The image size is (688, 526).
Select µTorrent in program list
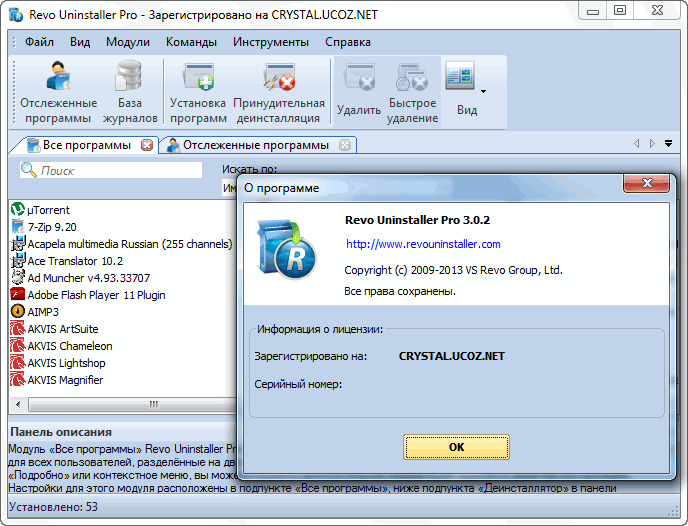(48, 210)
